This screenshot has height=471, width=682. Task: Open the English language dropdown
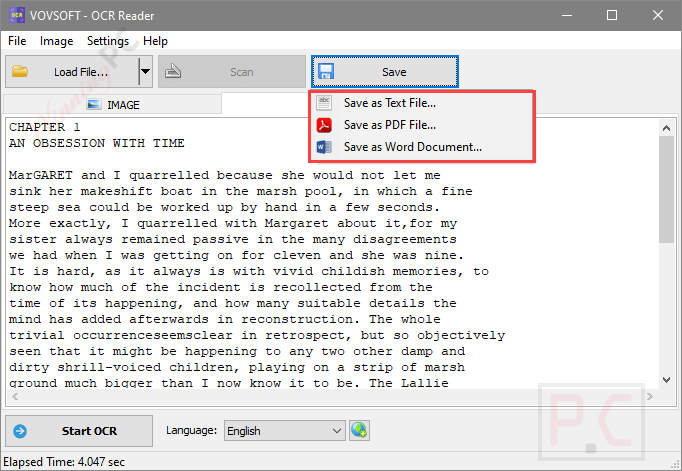[x=285, y=431]
